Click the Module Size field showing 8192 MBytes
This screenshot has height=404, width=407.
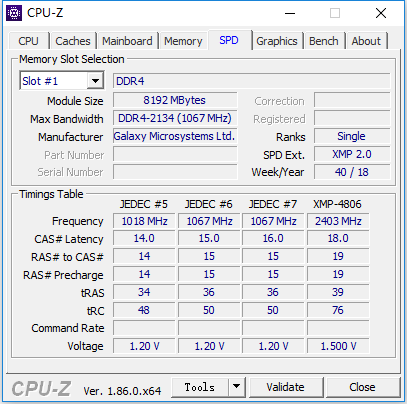[175, 100]
